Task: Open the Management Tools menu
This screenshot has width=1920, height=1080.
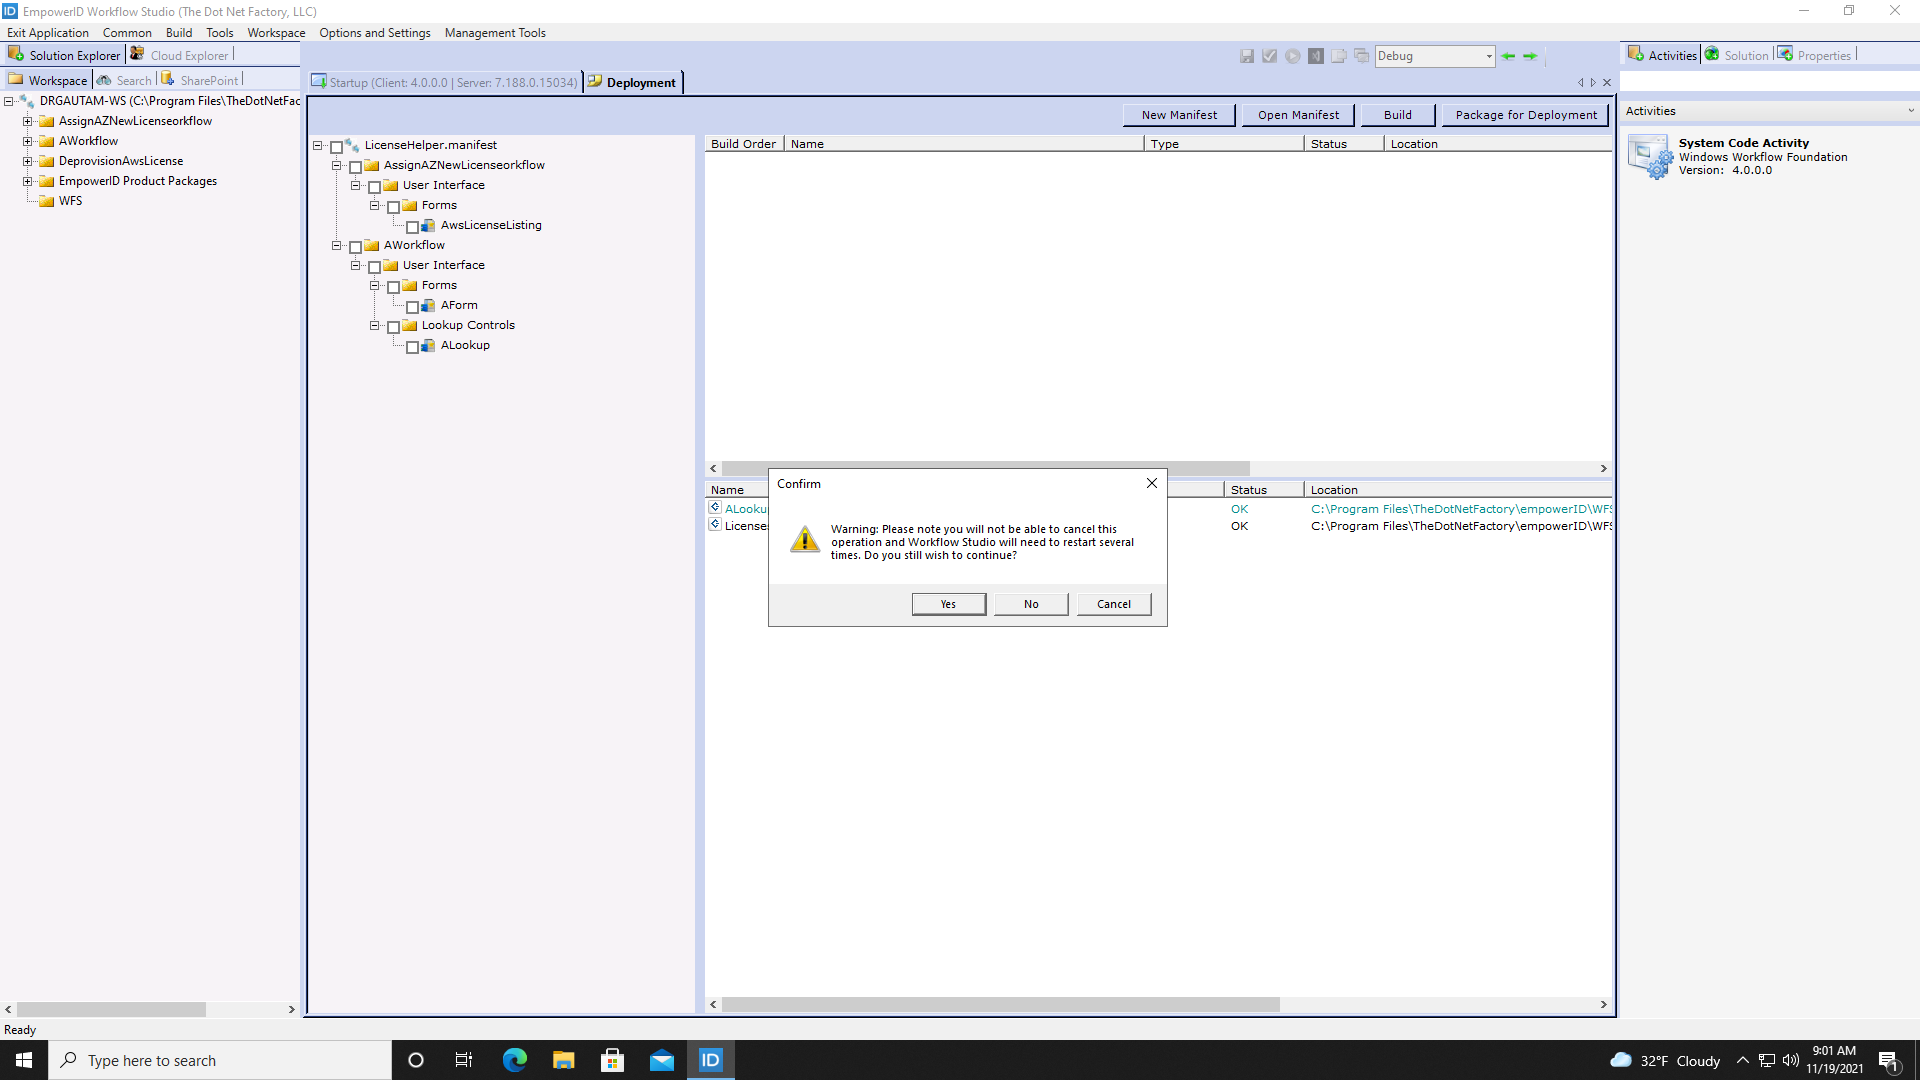Action: 495,32
